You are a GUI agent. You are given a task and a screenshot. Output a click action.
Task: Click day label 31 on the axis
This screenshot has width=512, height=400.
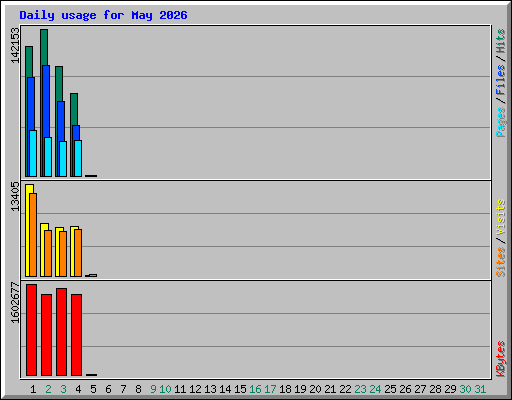pos(480,389)
